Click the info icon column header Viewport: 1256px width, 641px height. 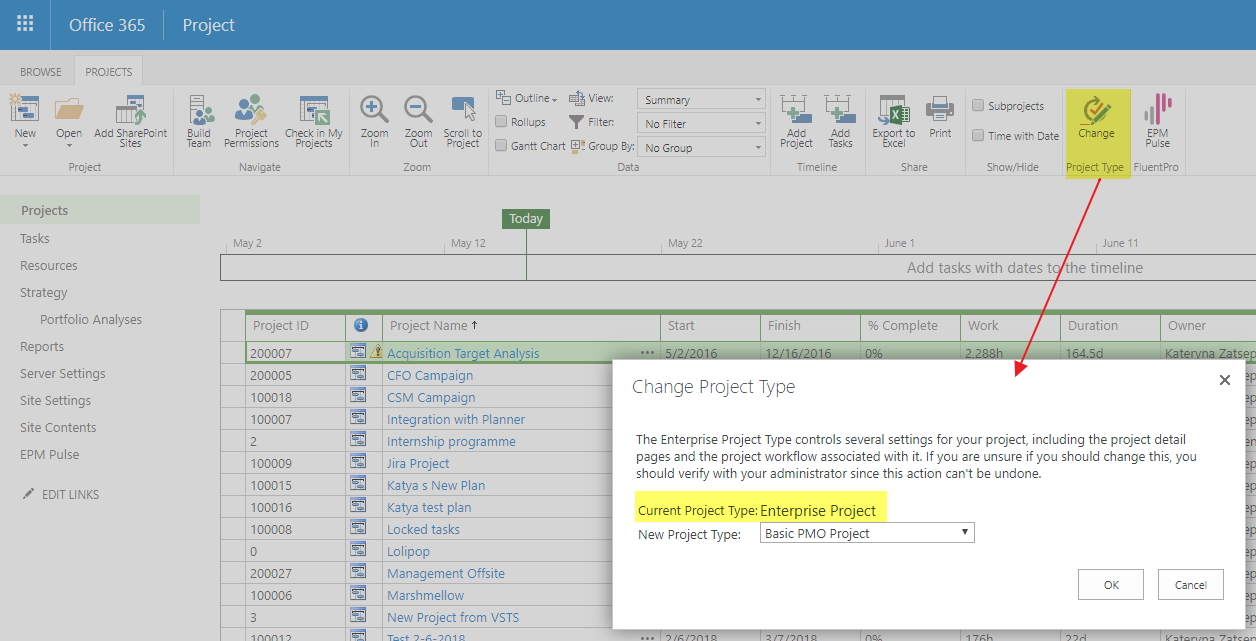point(361,325)
